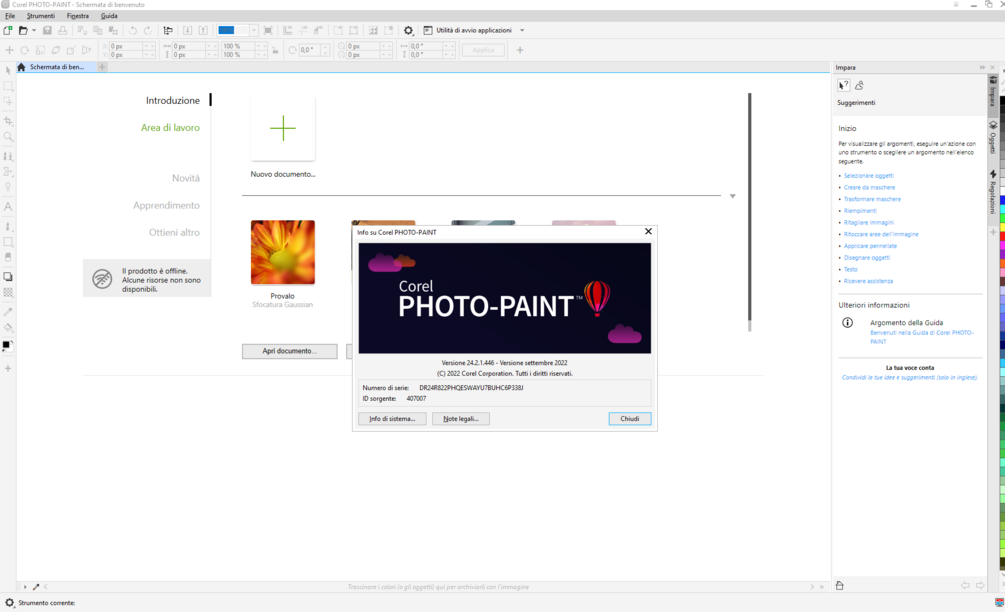The height and width of the screenshot is (612, 1005).
Task: Open the Finestra menu
Action: click(x=78, y=15)
